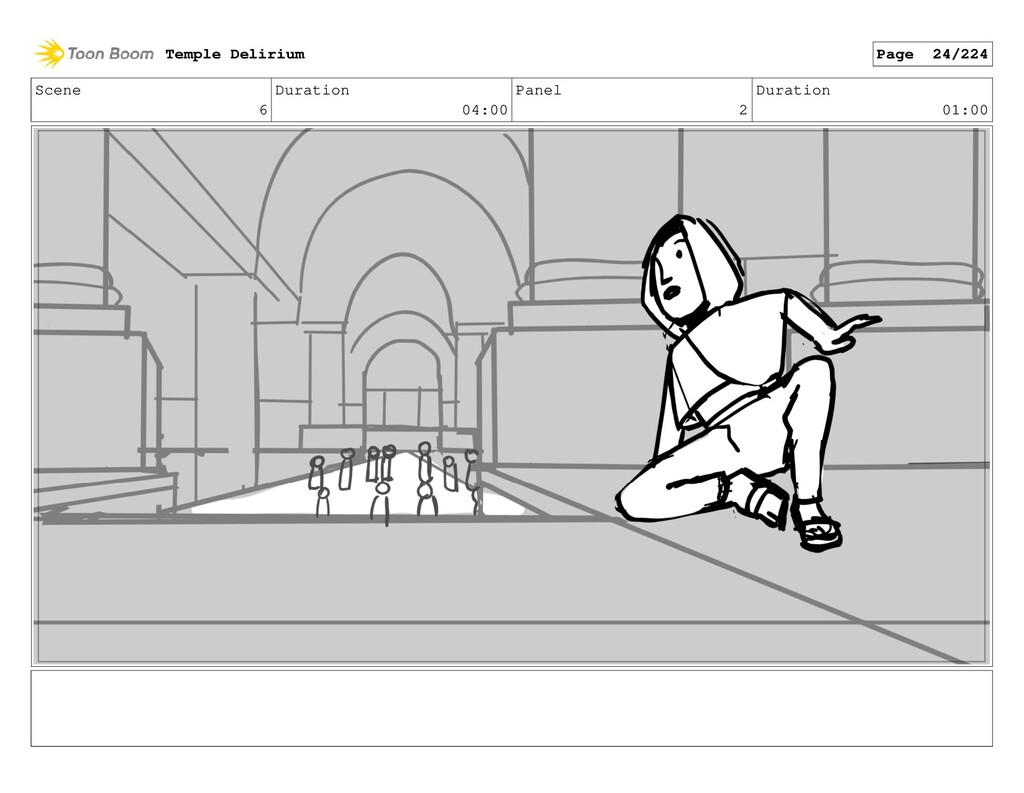Select the scene duration value '04:00'
1024x793 pixels.
pyautogui.click(x=485, y=110)
